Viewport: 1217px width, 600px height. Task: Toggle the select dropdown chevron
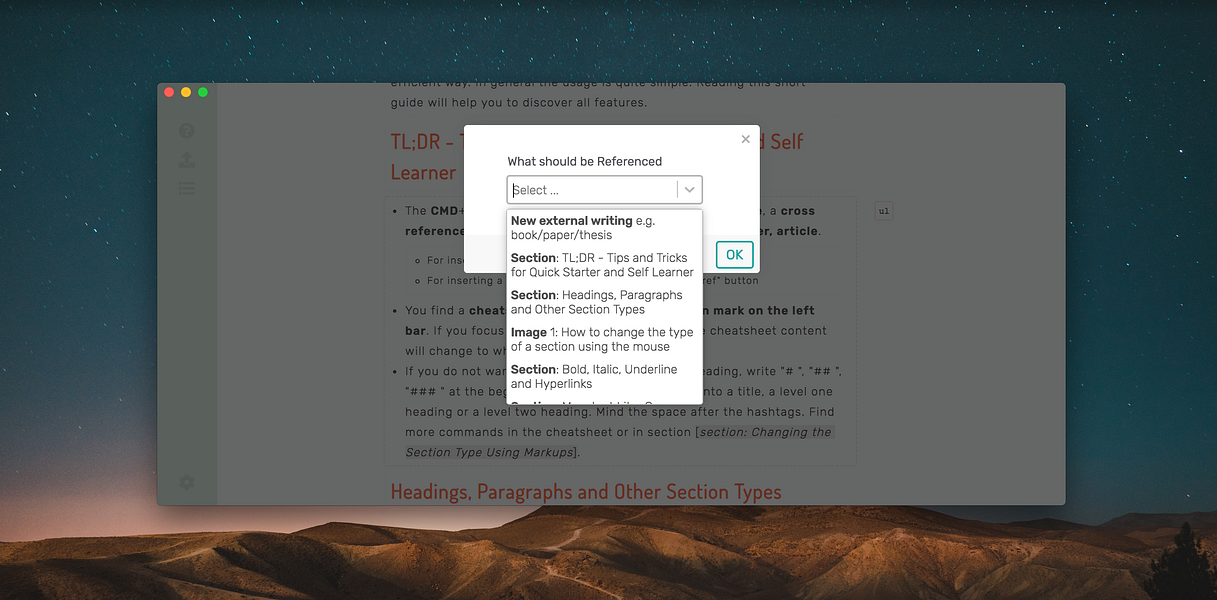(690, 190)
